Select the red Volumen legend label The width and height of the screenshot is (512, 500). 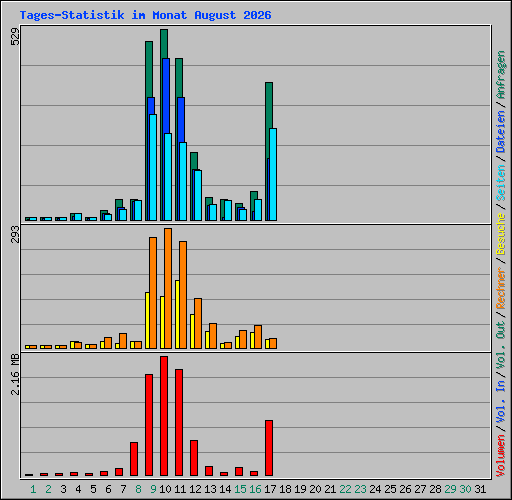tap(501, 455)
